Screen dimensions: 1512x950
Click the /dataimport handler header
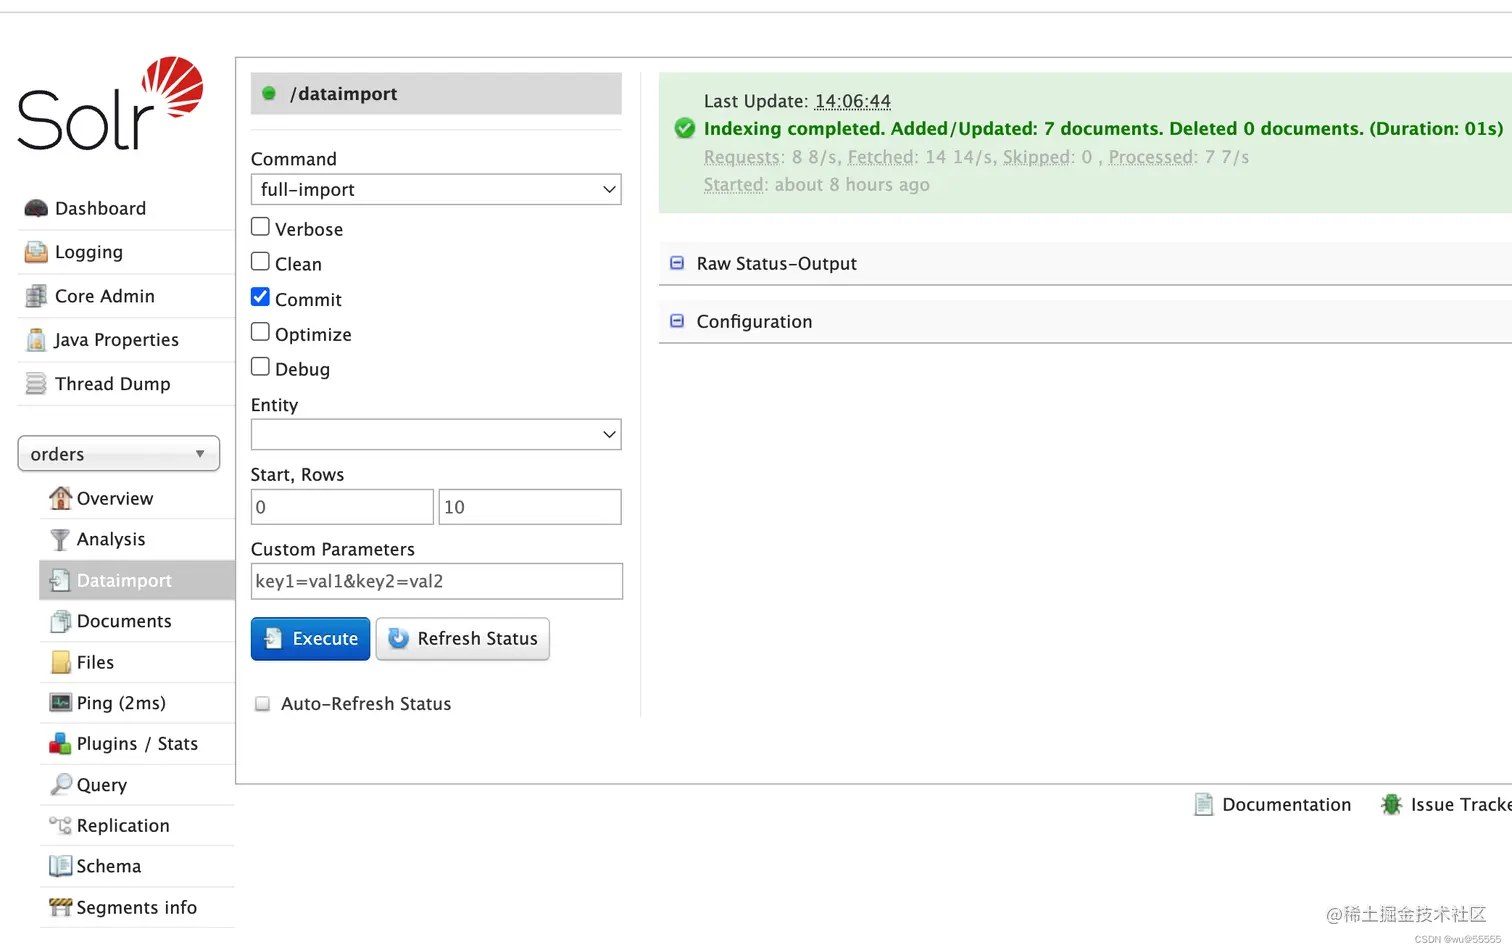436,93
